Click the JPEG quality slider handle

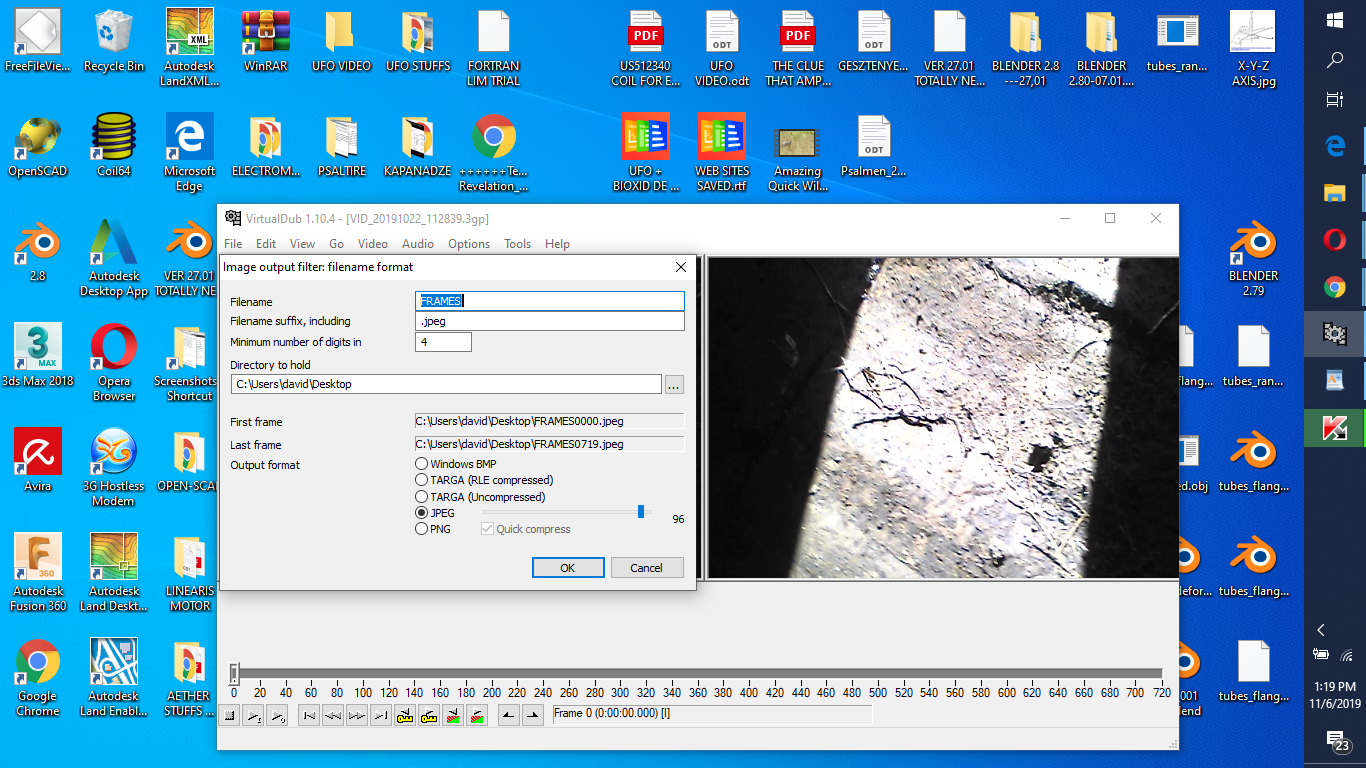pyautogui.click(x=641, y=512)
